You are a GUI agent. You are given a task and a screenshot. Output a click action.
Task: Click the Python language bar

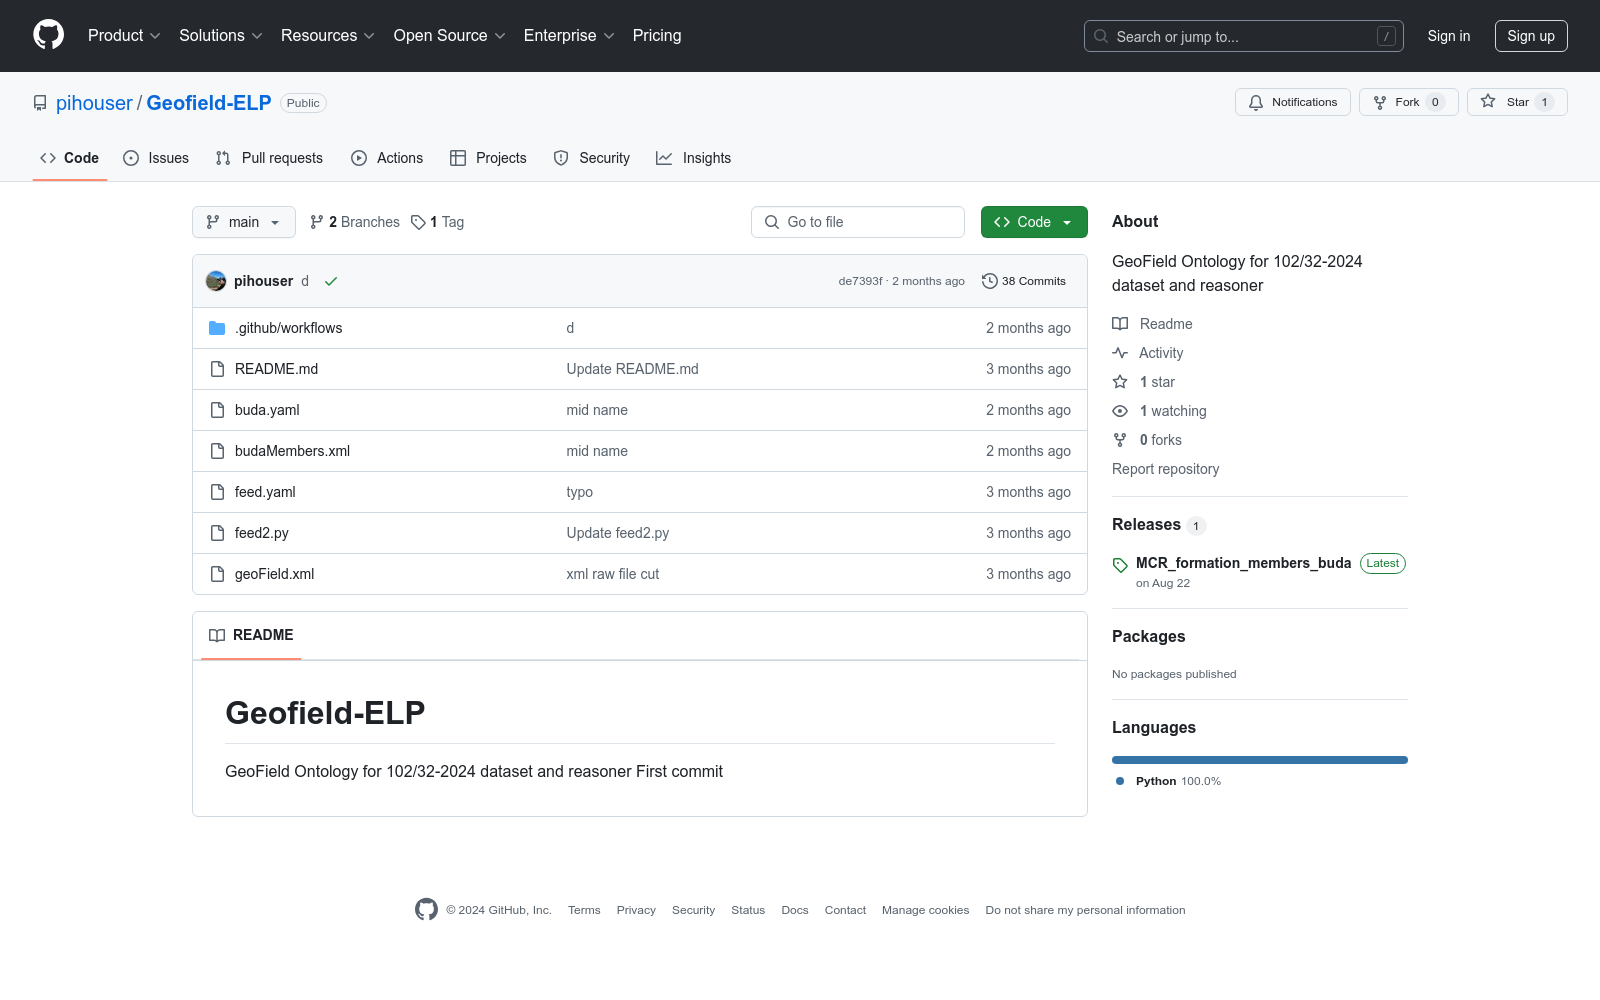point(1260,760)
